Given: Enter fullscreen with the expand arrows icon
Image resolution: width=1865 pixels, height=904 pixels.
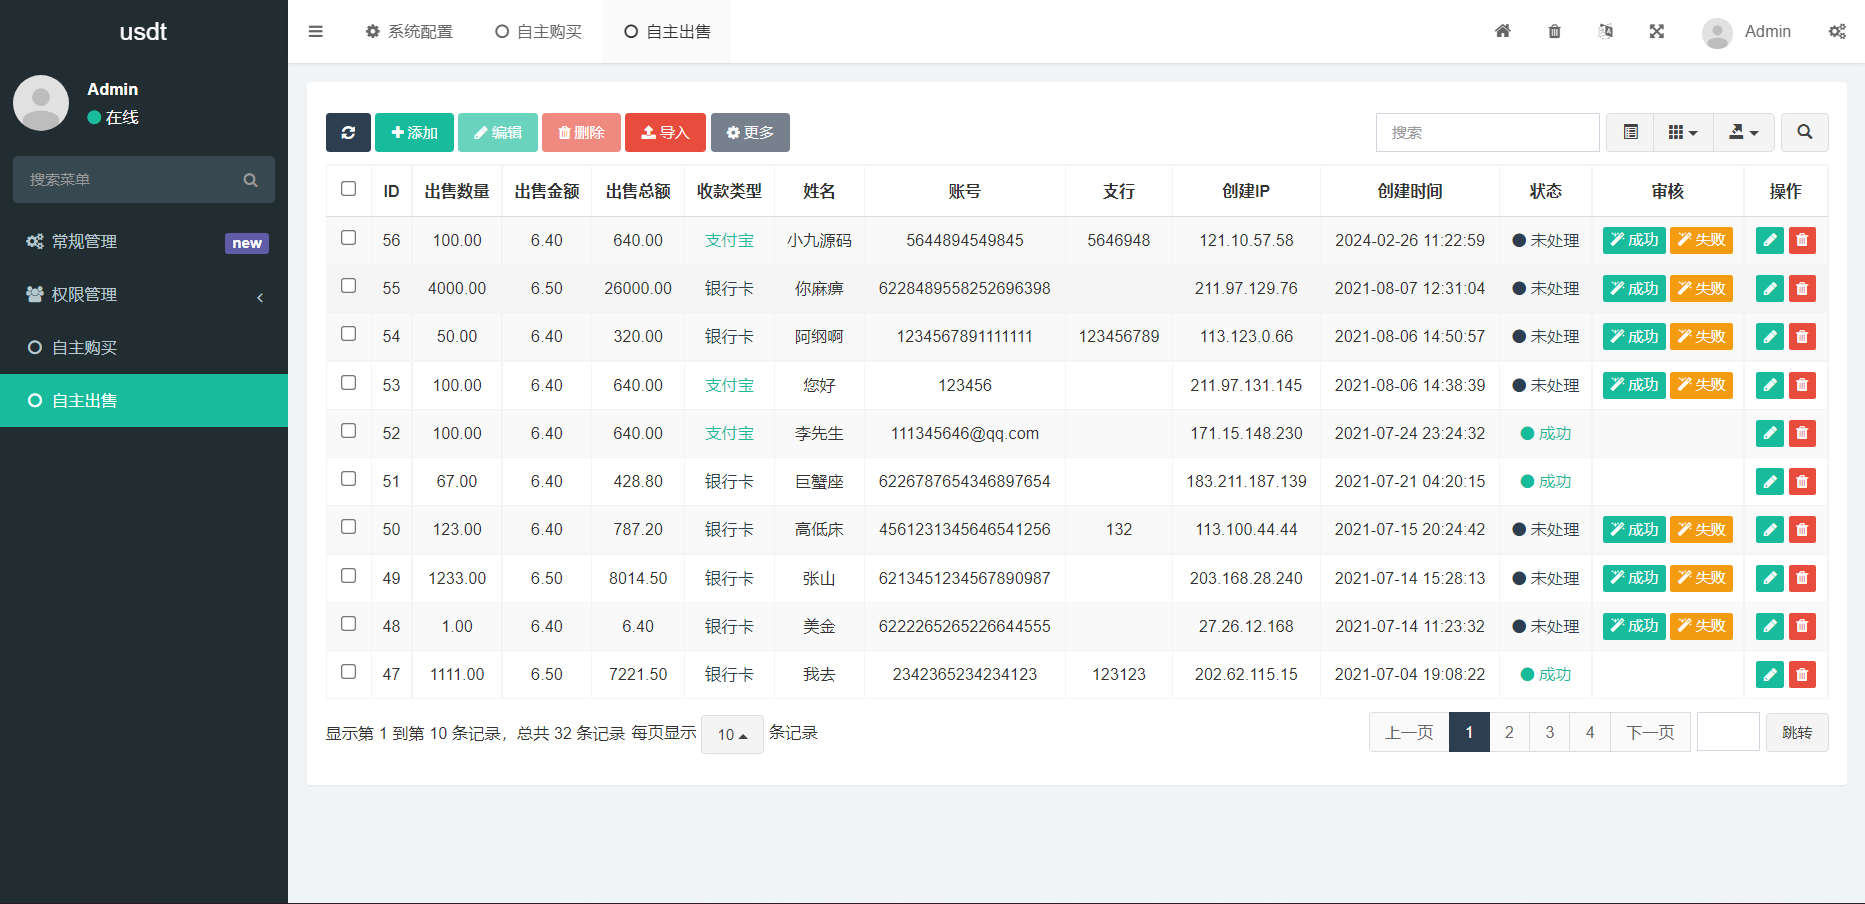Looking at the screenshot, I should point(1656,31).
